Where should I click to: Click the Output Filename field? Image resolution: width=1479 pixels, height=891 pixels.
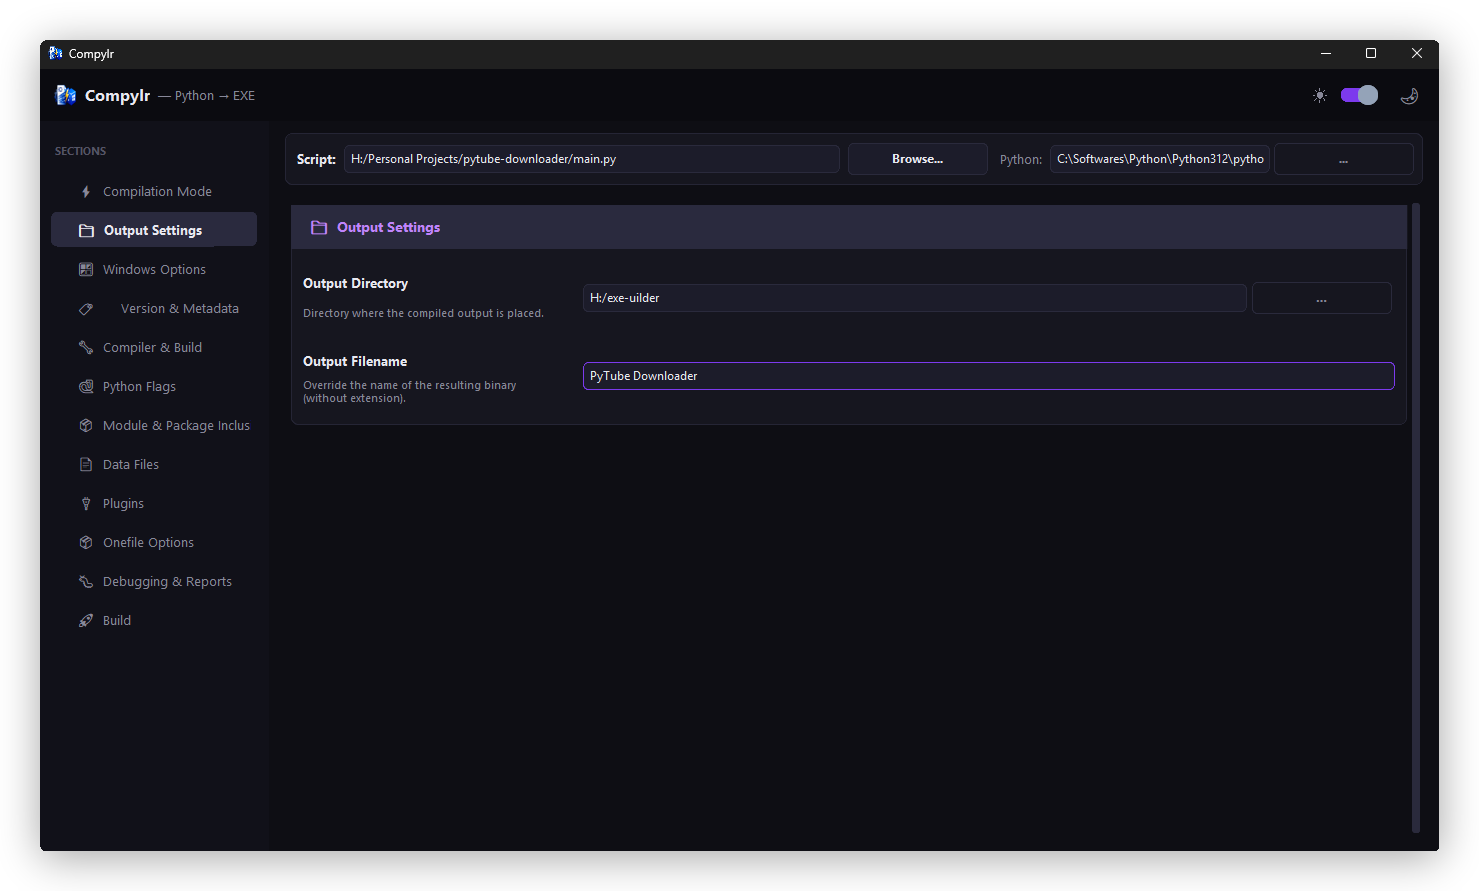click(989, 376)
